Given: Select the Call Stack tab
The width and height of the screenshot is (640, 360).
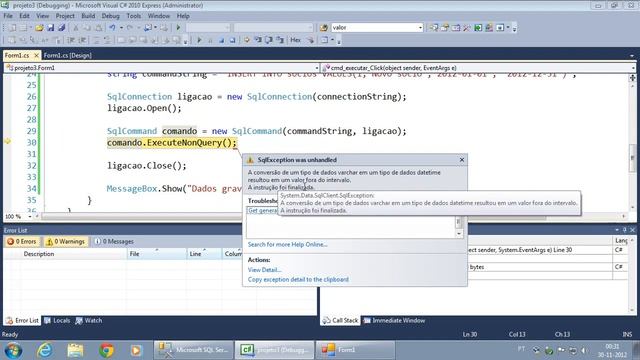Looking at the screenshot, I should pos(340,321).
